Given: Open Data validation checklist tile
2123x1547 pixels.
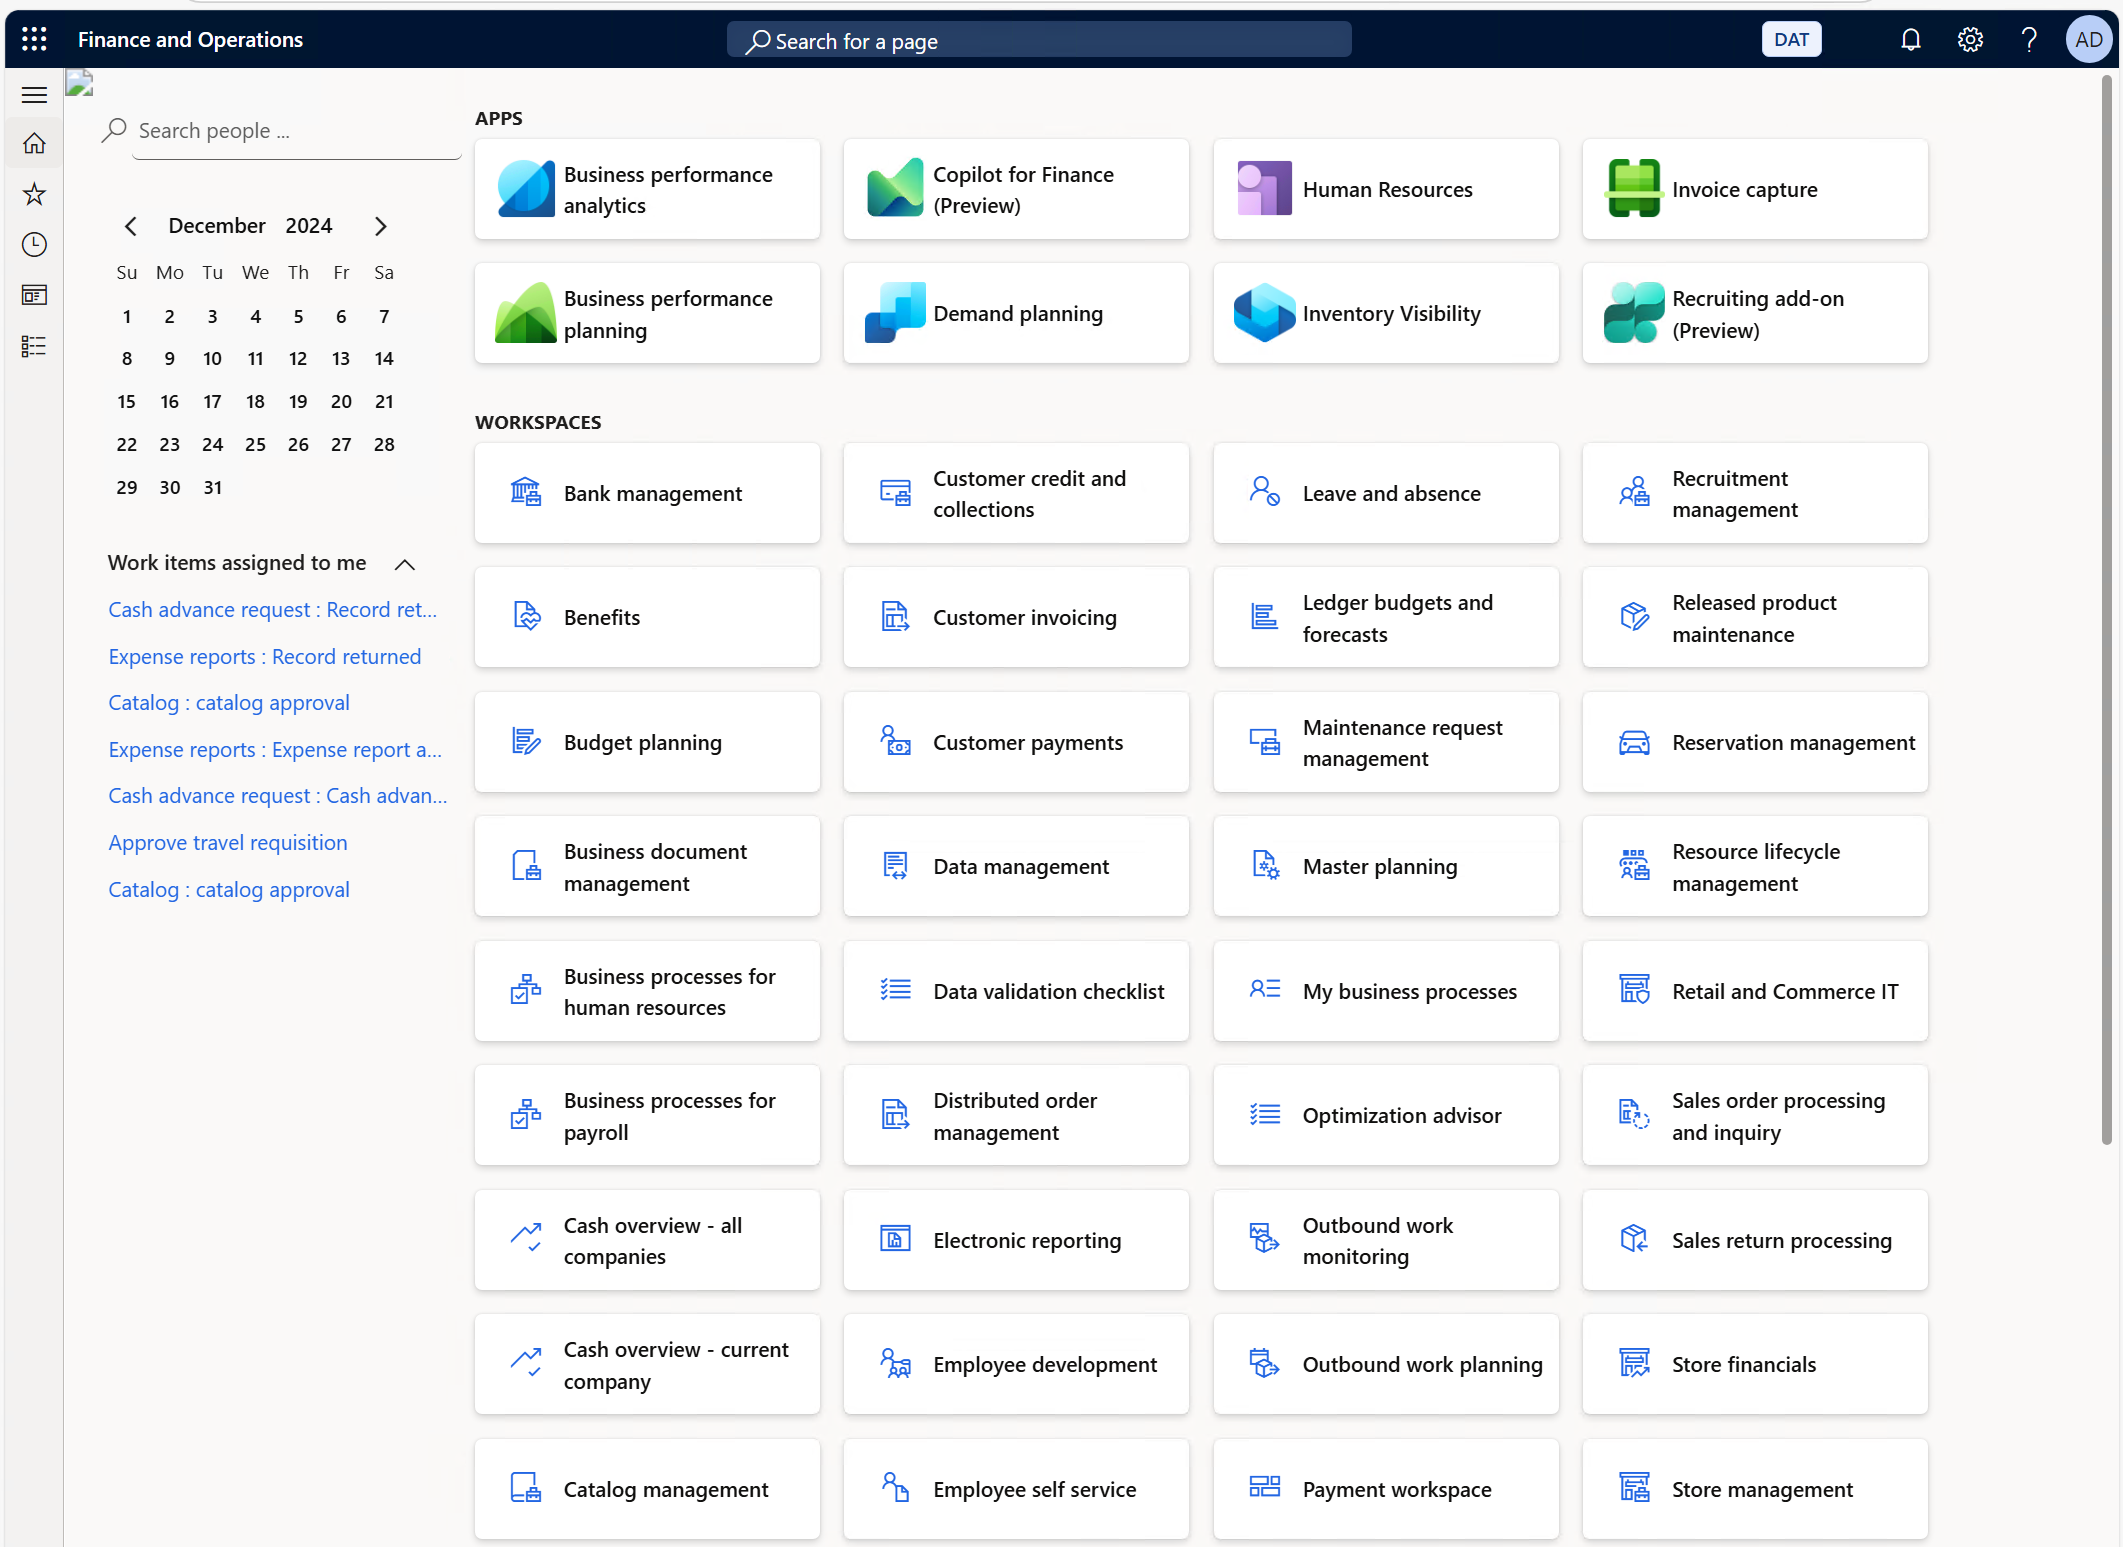Looking at the screenshot, I should click(x=1016, y=991).
